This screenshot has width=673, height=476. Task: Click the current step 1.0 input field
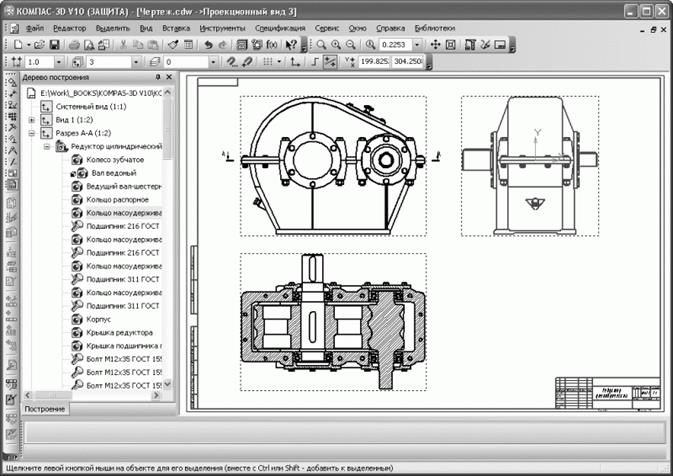click(40, 62)
